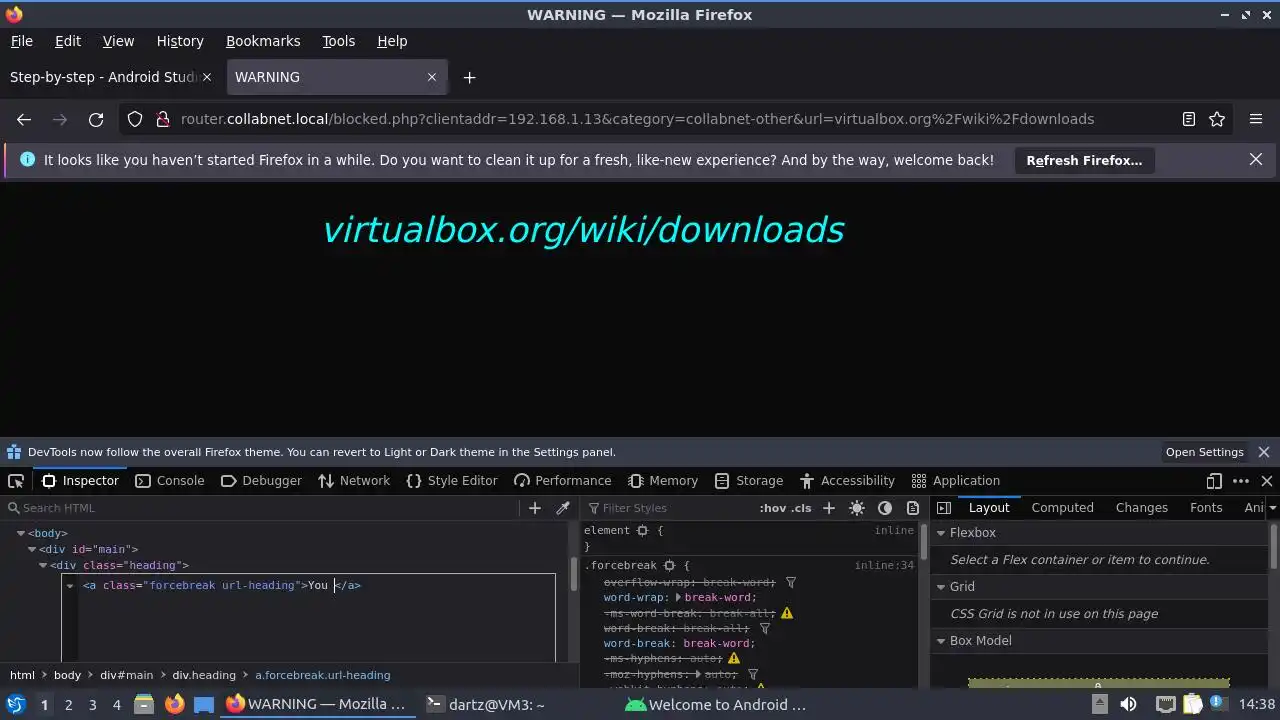Image resolution: width=1280 pixels, height=720 pixels.
Task: Show site connection security padlock
Action: point(162,119)
